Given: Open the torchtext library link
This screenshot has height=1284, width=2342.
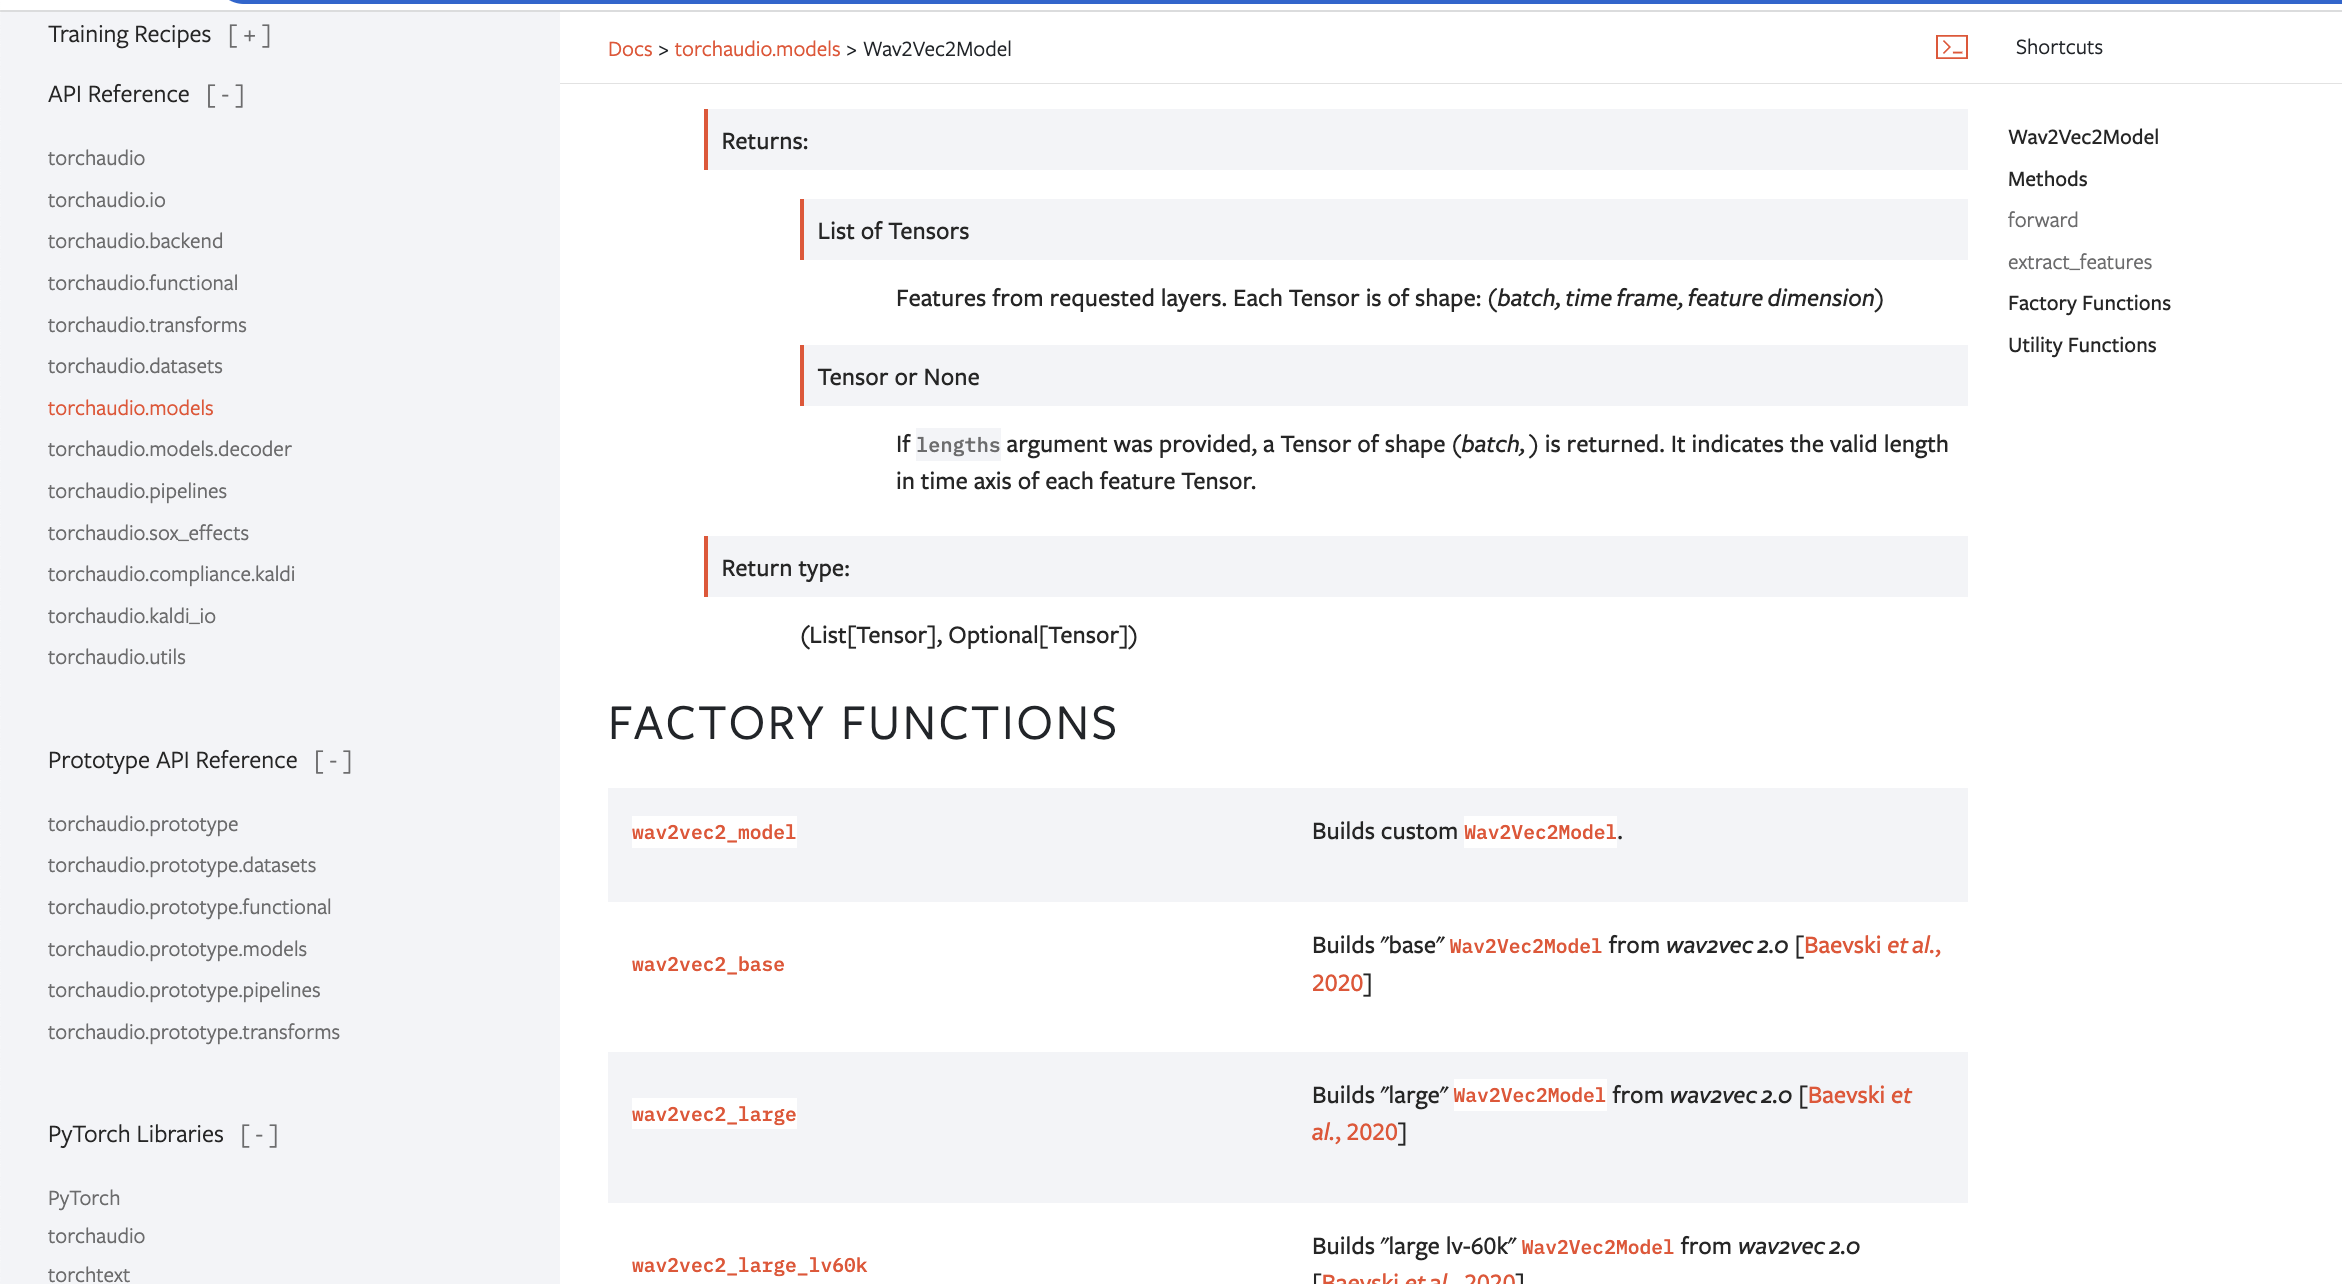Looking at the screenshot, I should (x=89, y=1273).
